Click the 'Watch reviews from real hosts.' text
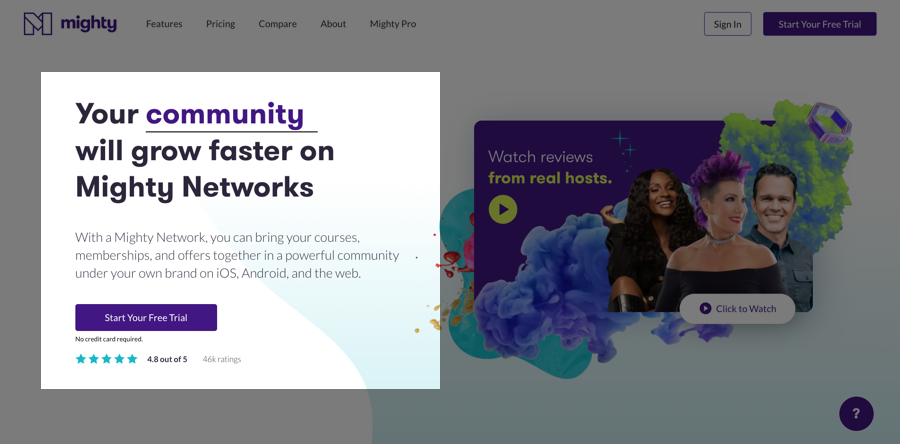 [x=550, y=167]
